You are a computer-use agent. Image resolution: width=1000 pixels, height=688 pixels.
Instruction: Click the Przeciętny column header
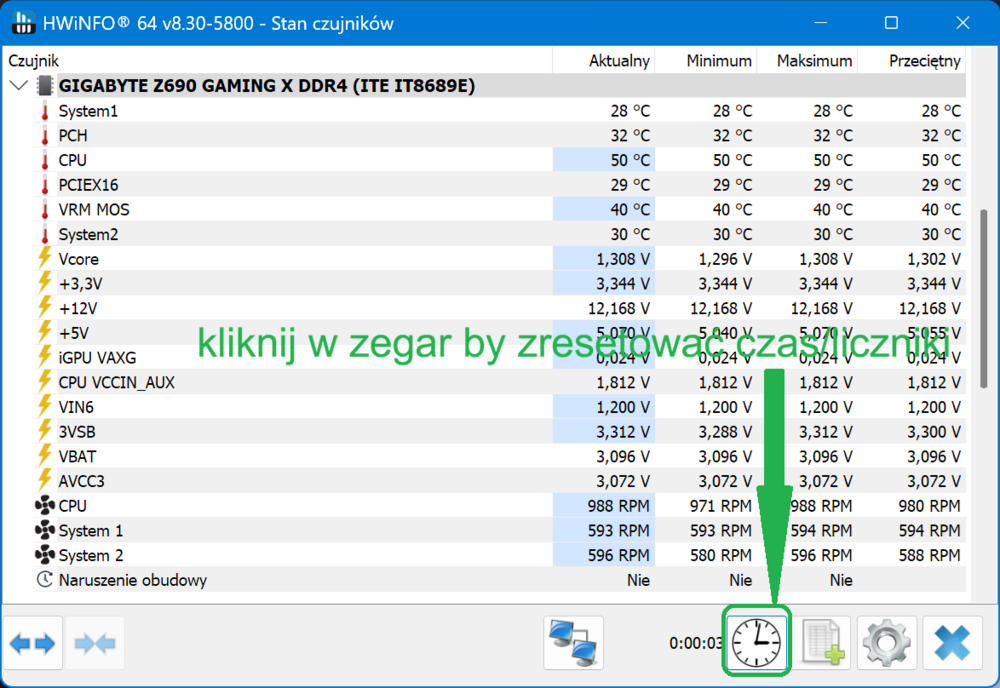click(911, 61)
